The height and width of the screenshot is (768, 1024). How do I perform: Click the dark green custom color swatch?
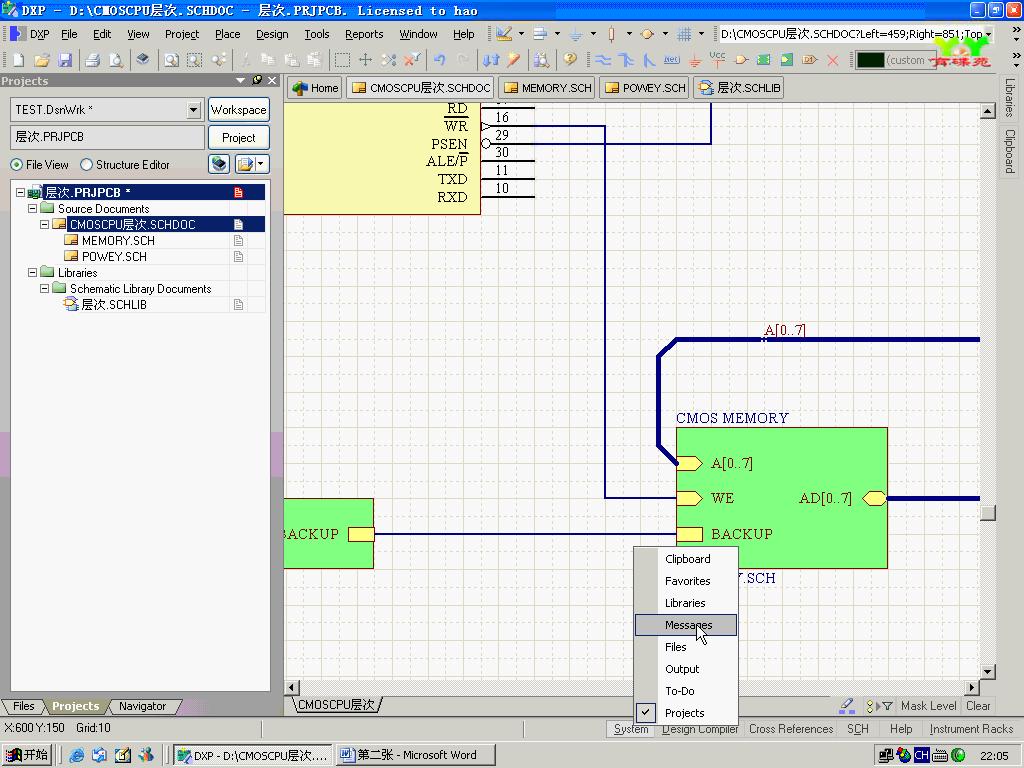tap(870, 60)
